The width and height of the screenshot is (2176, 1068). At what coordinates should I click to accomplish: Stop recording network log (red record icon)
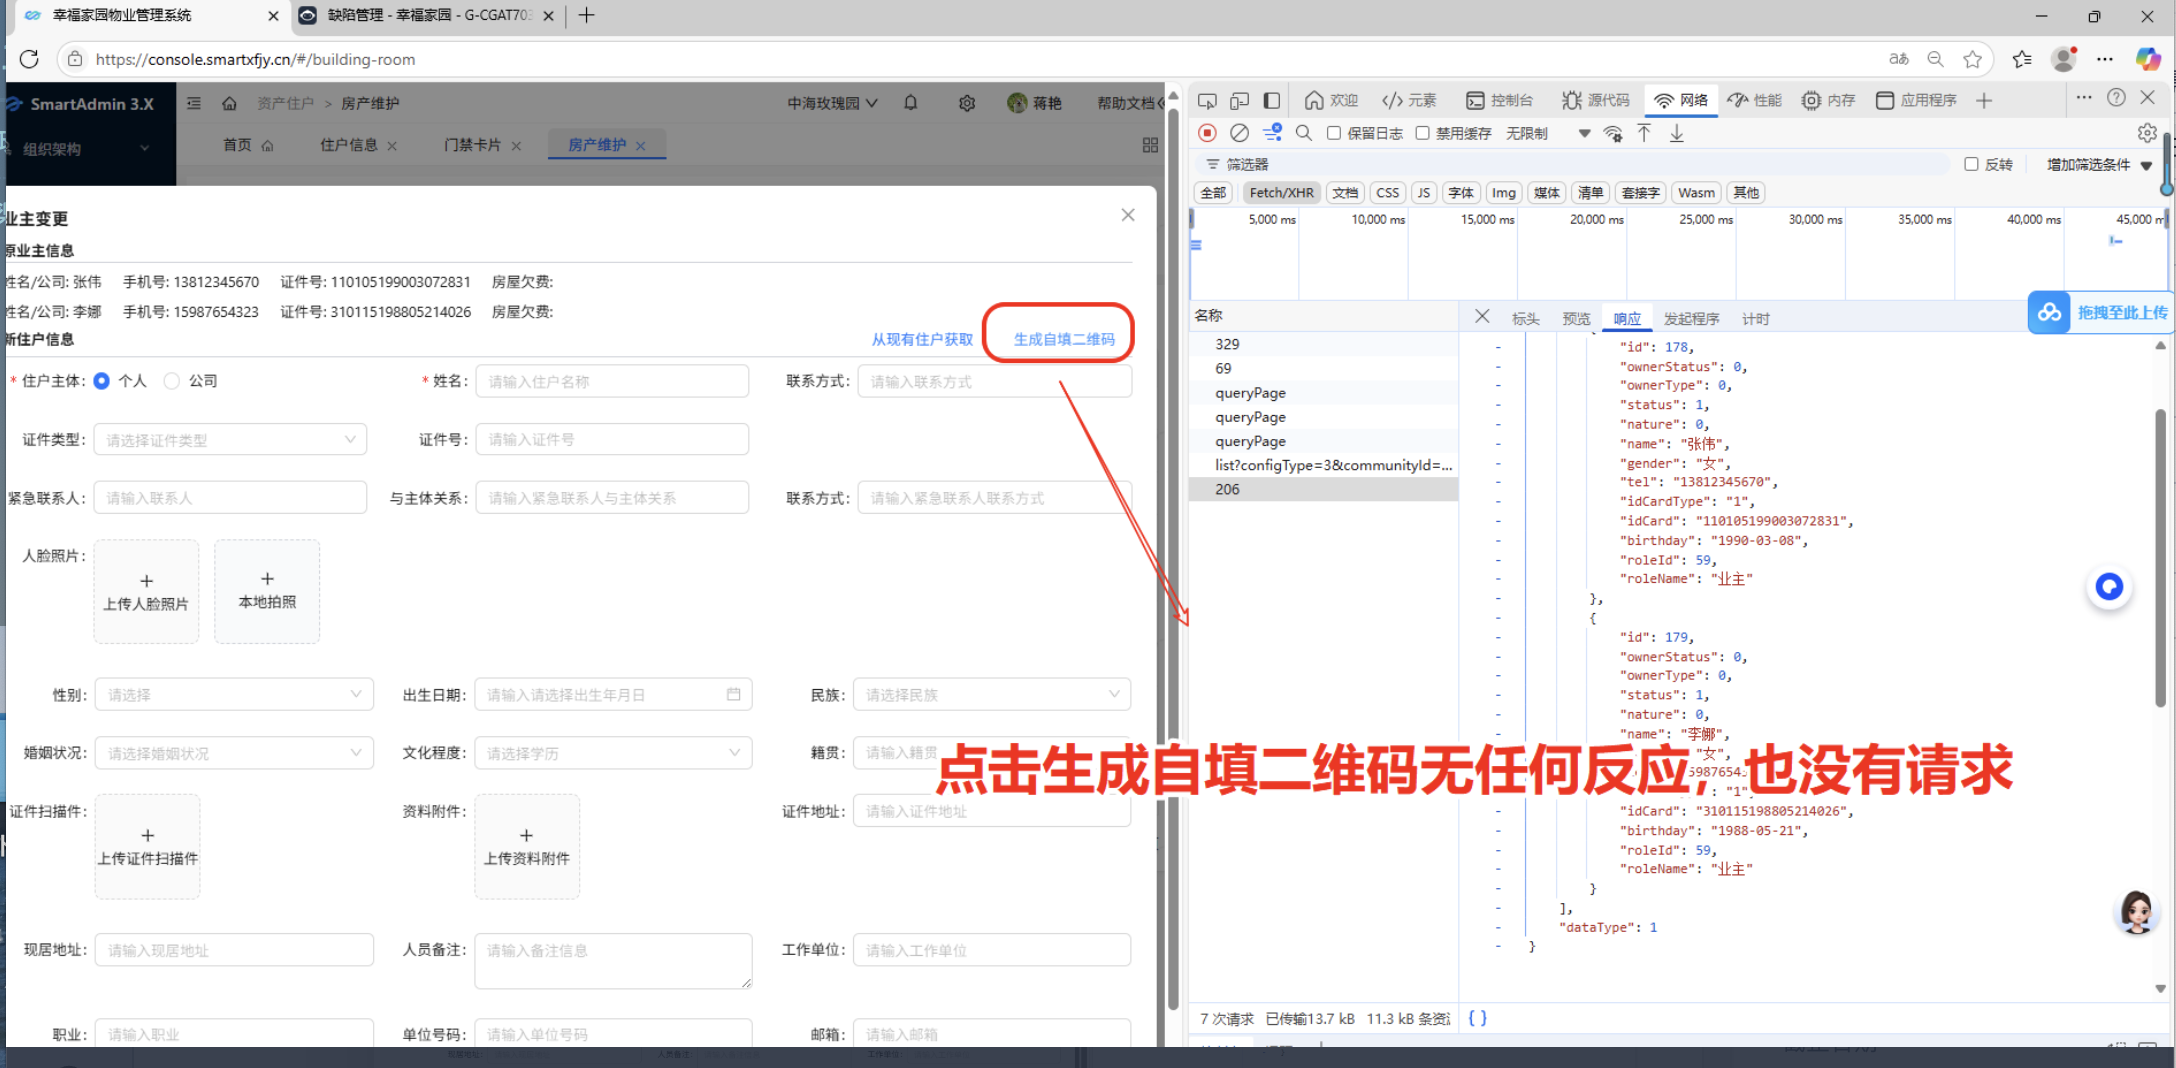pos(1208,132)
